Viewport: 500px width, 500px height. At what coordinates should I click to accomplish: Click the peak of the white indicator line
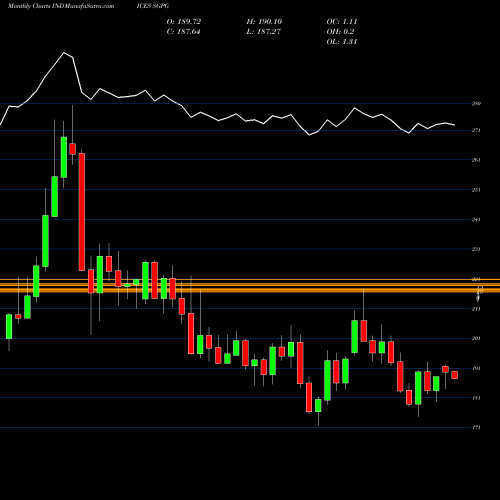(x=64, y=53)
